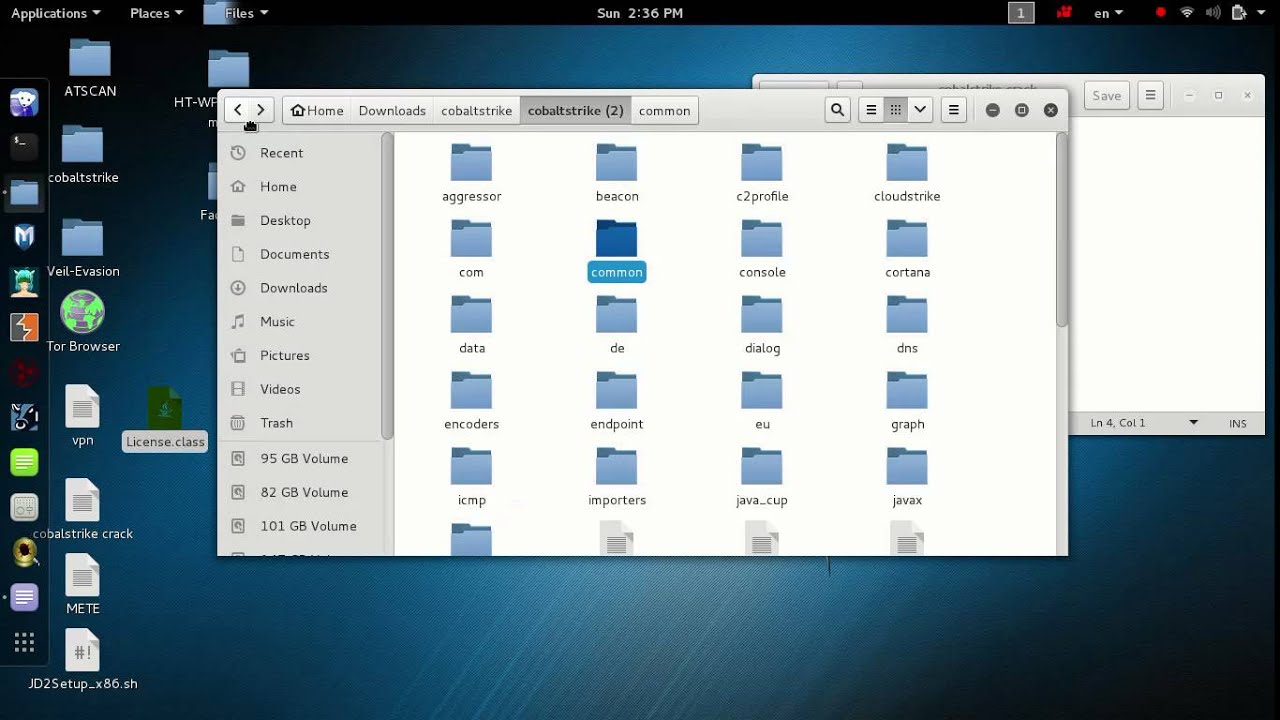This screenshot has width=1280, height=720.
Task: Select the com folder icon
Action: tap(471, 238)
